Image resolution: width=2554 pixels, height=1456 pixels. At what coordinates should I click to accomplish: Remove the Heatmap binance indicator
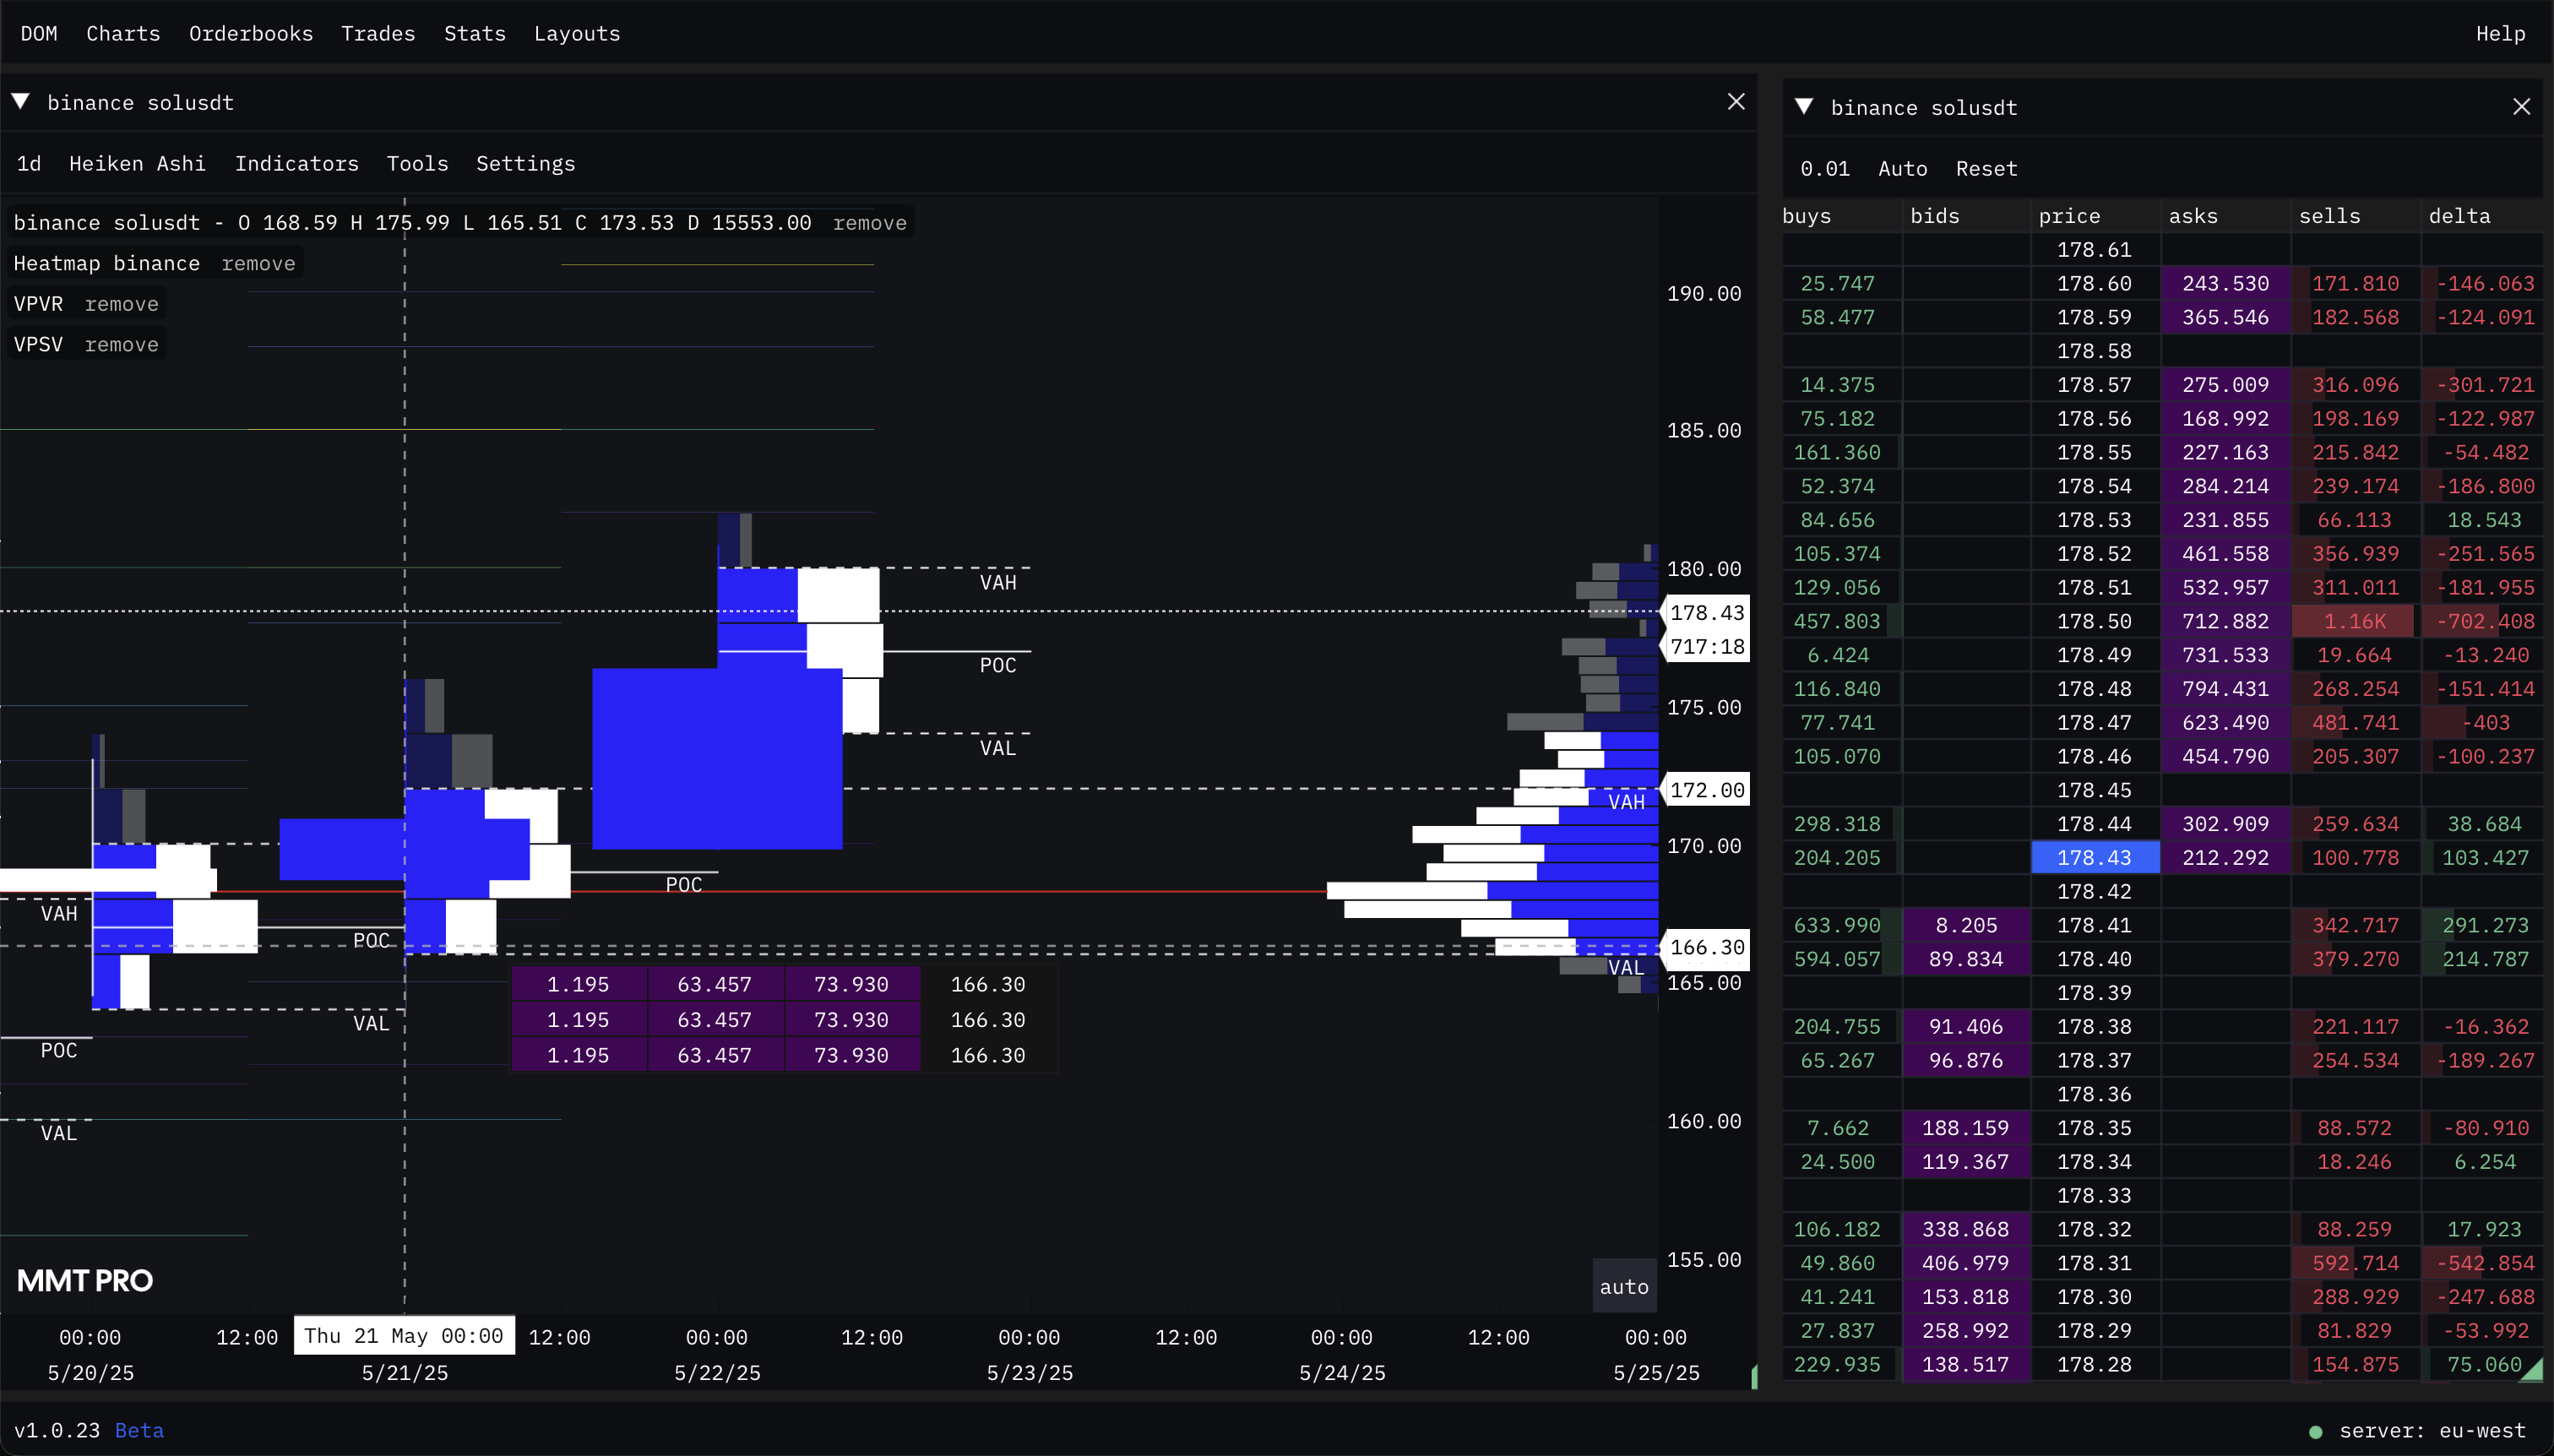[x=258, y=264]
